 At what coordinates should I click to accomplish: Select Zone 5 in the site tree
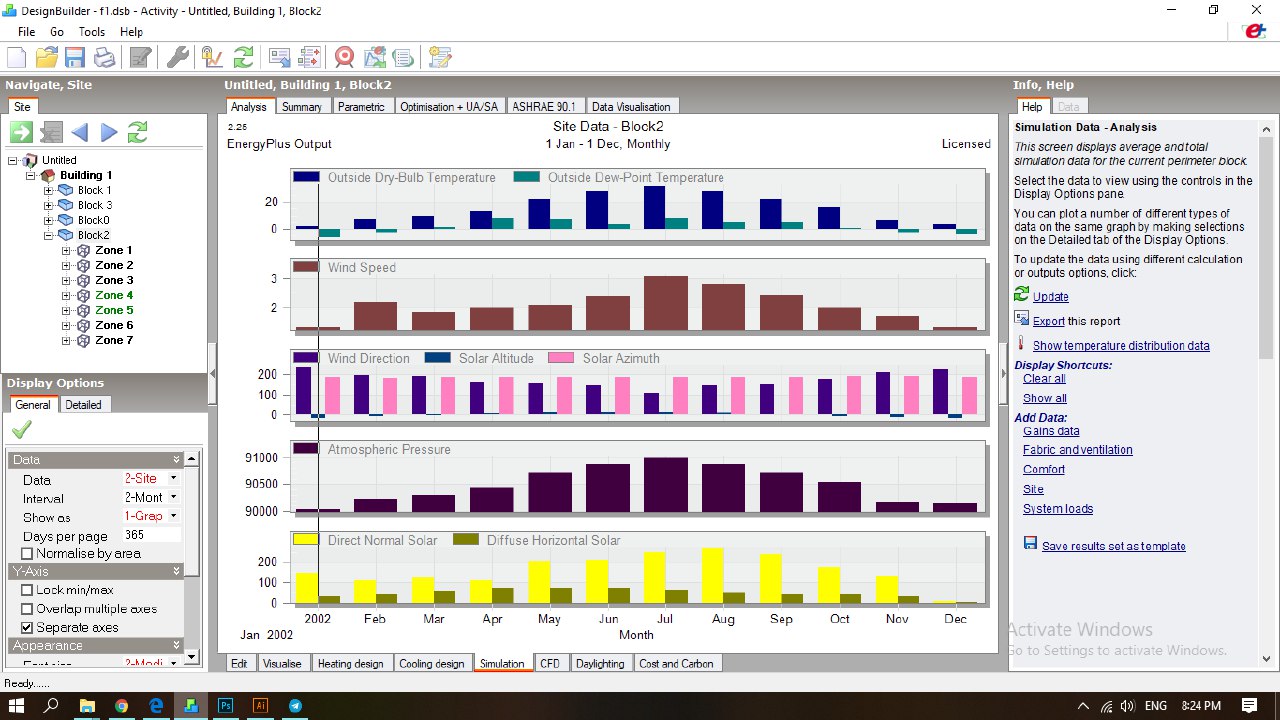(x=114, y=310)
